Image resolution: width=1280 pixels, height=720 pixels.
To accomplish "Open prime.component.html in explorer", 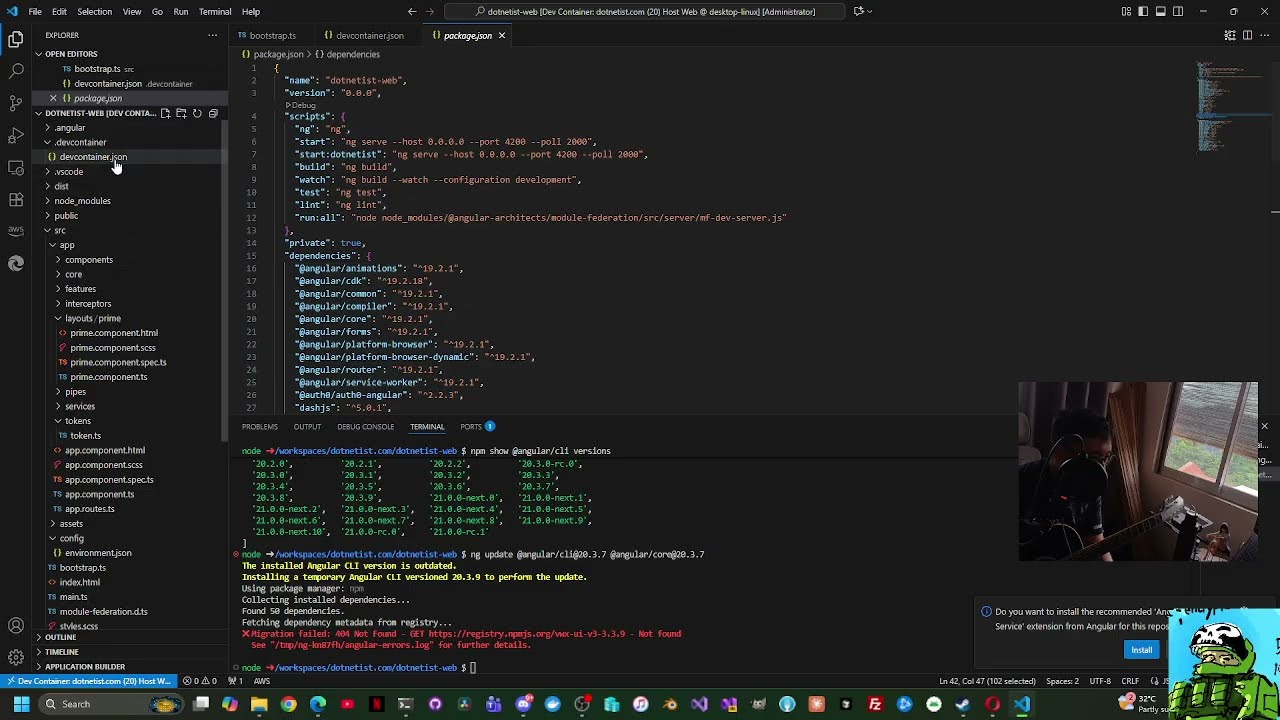I will tap(113, 333).
